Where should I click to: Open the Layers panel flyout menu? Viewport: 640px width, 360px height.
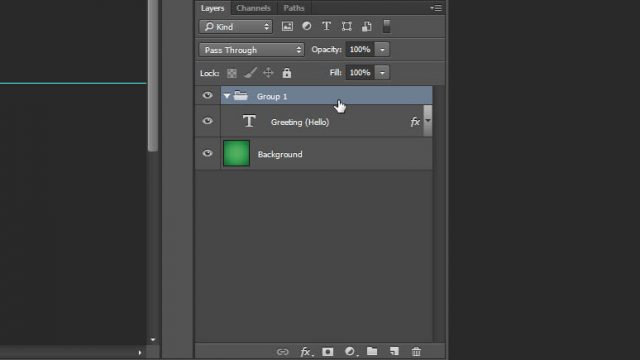tap(436, 8)
